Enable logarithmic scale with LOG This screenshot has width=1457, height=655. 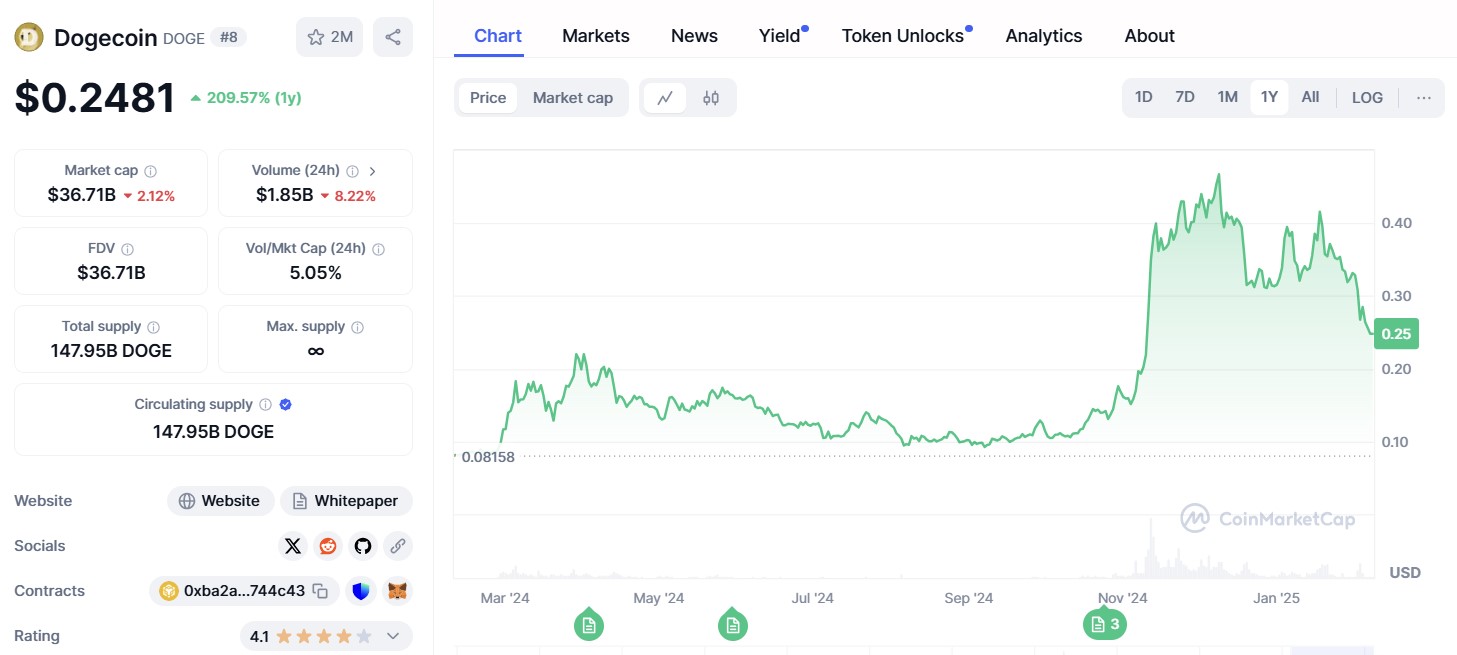click(1366, 97)
